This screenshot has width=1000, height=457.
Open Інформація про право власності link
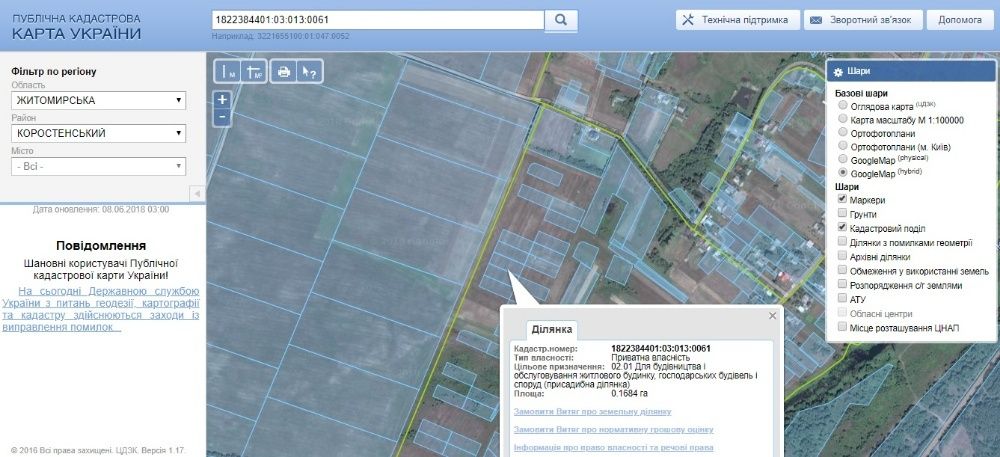[x=614, y=447]
